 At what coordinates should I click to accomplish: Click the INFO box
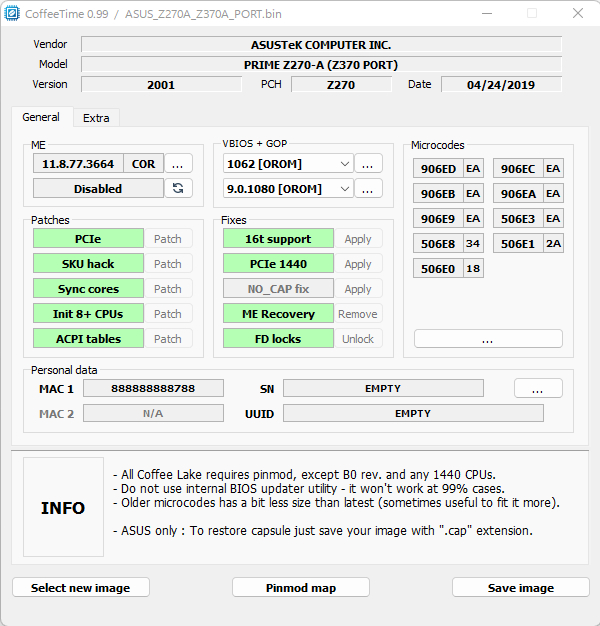[x=63, y=507]
